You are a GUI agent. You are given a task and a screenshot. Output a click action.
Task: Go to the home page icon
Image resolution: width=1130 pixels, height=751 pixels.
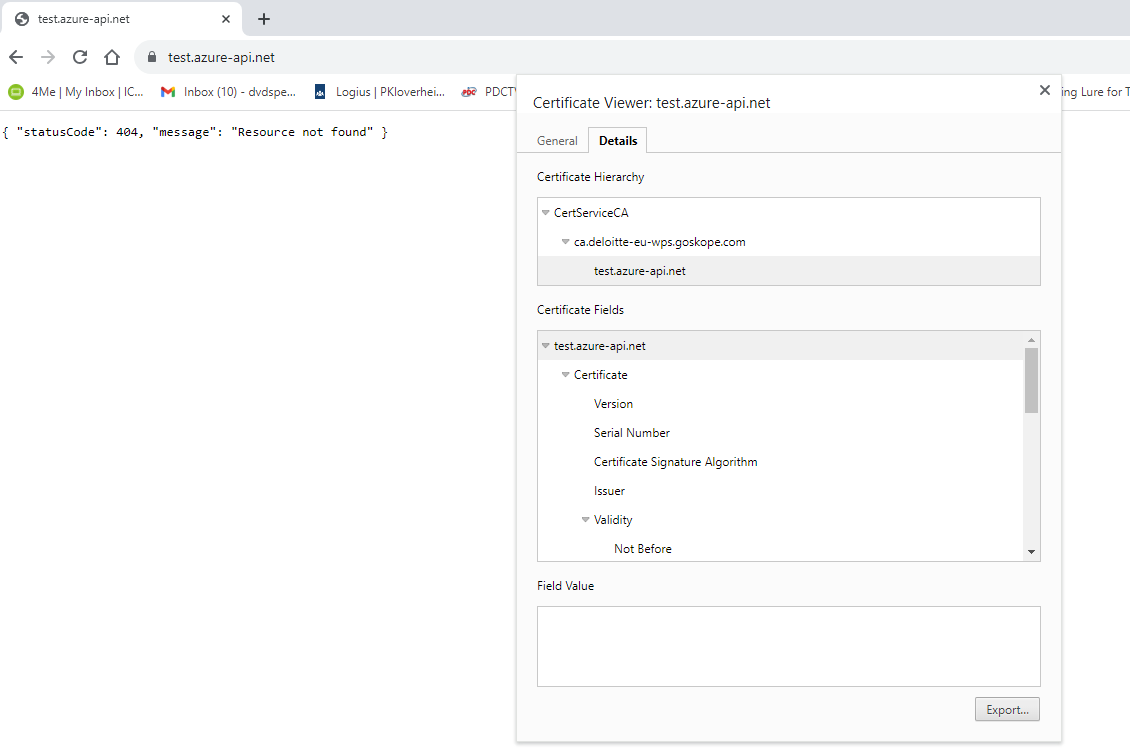112,57
